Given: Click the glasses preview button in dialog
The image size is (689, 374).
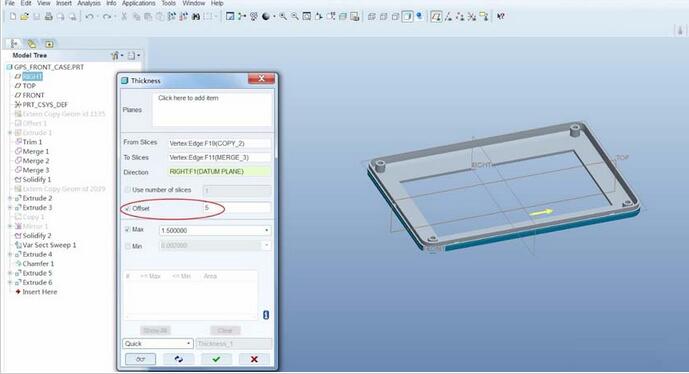Looking at the screenshot, I should (x=140, y=359).
